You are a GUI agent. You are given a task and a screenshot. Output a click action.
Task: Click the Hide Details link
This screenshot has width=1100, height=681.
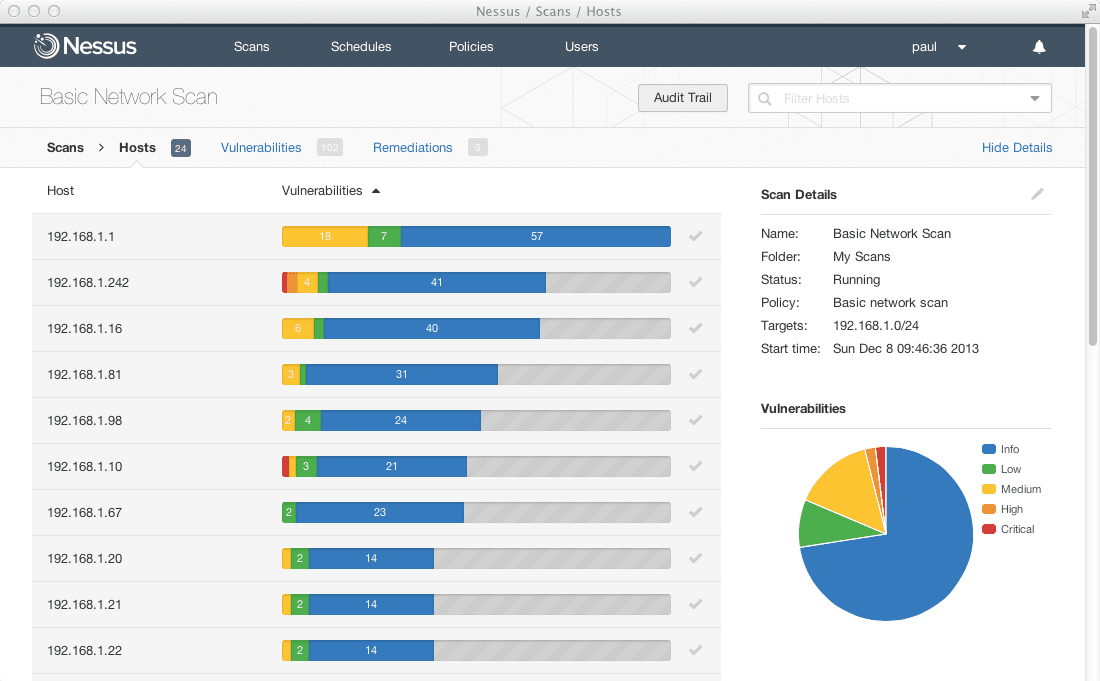point(1017,147)
